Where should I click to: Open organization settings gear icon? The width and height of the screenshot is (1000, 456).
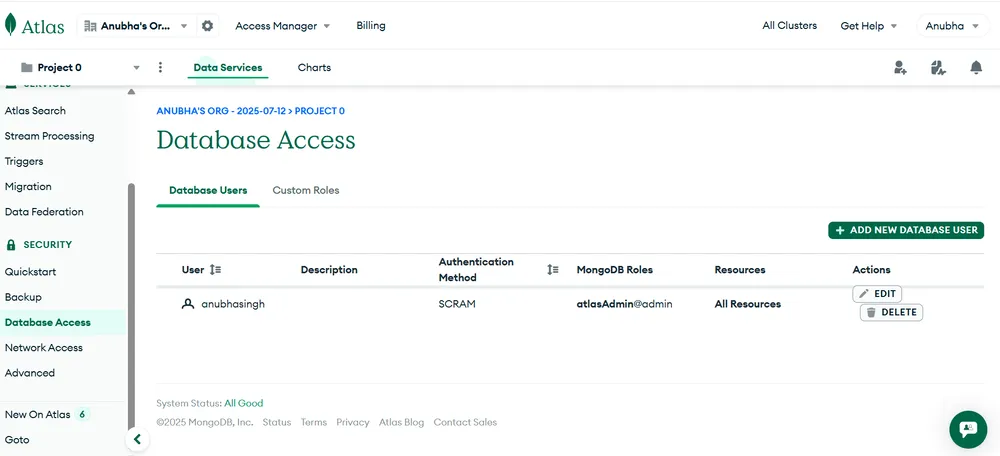207,26
